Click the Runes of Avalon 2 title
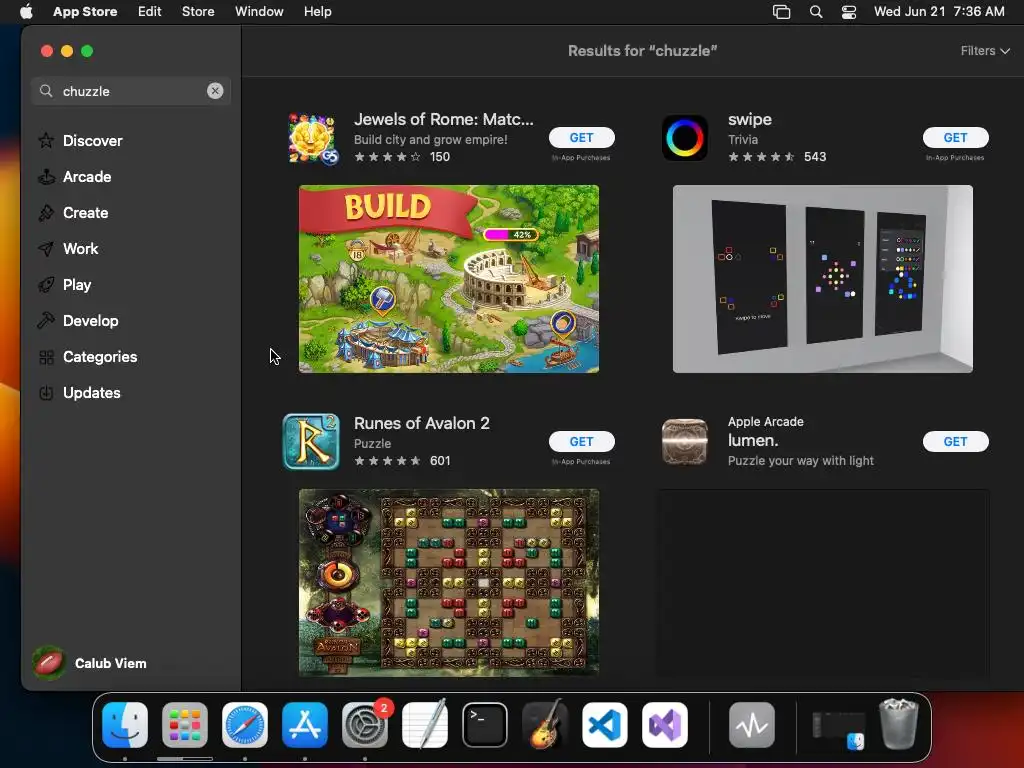1024x768 pixels. click(421, 423)
